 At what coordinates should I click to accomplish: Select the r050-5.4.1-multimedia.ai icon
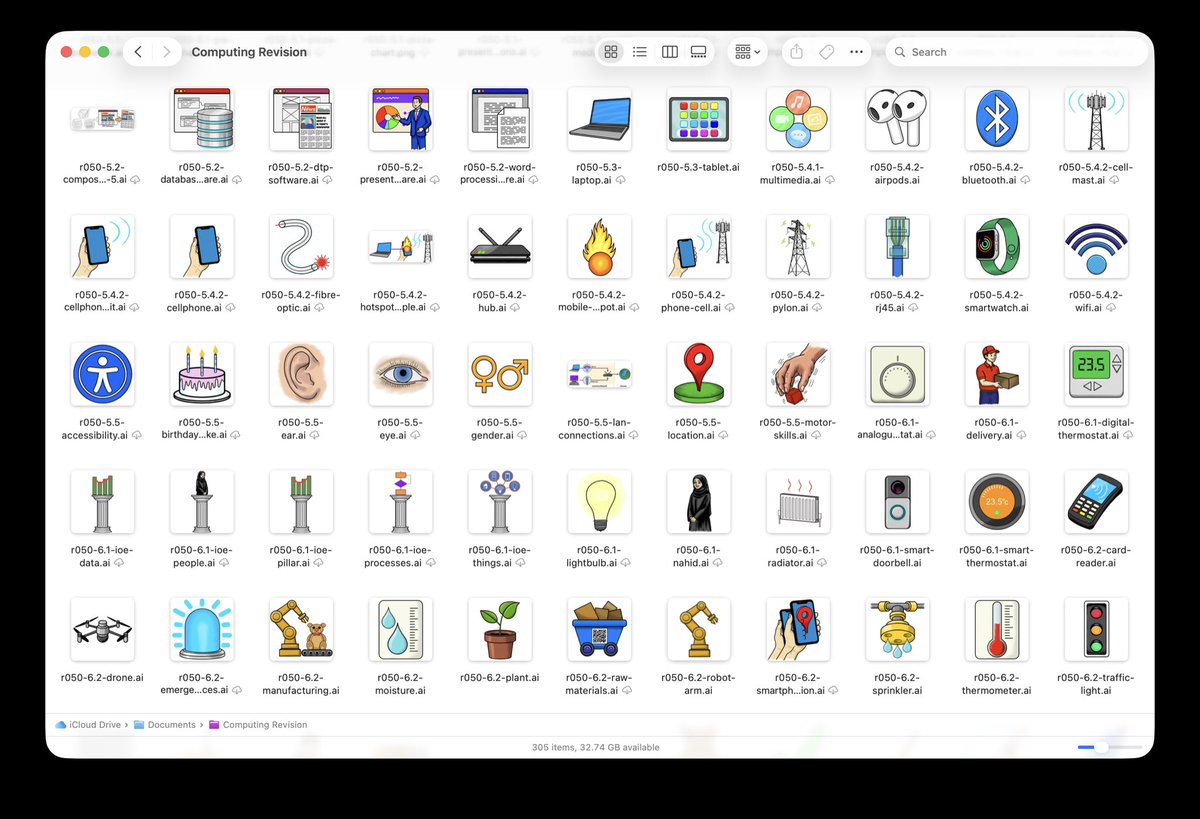[798, 119]
